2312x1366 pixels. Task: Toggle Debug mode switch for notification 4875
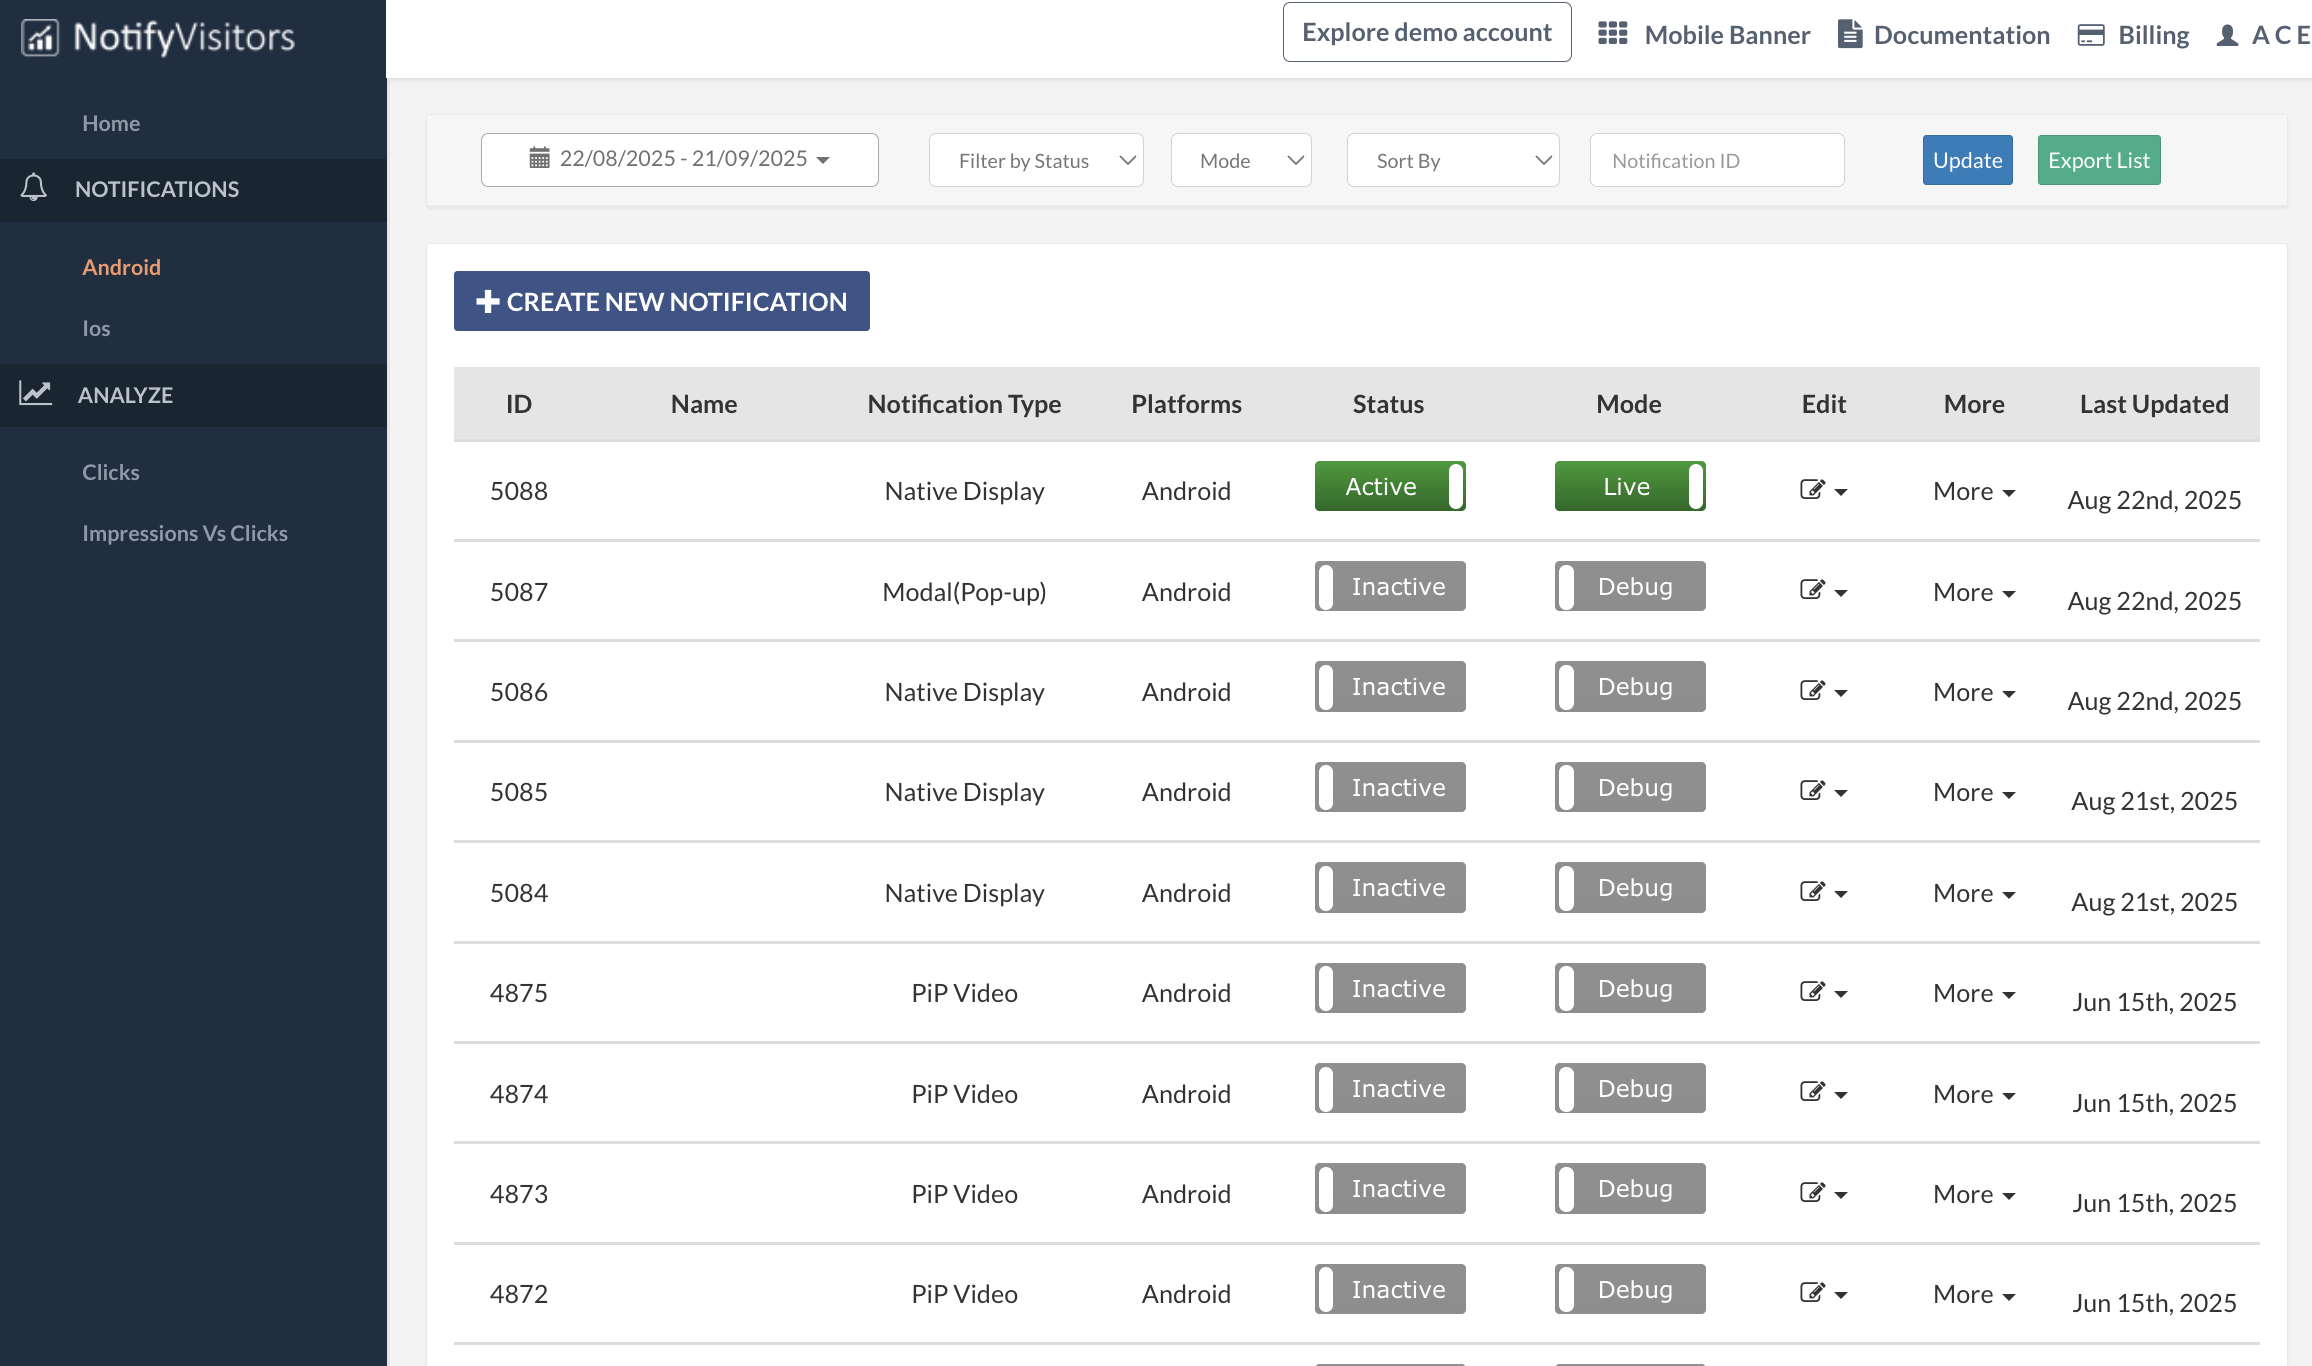coord(1629,989)
